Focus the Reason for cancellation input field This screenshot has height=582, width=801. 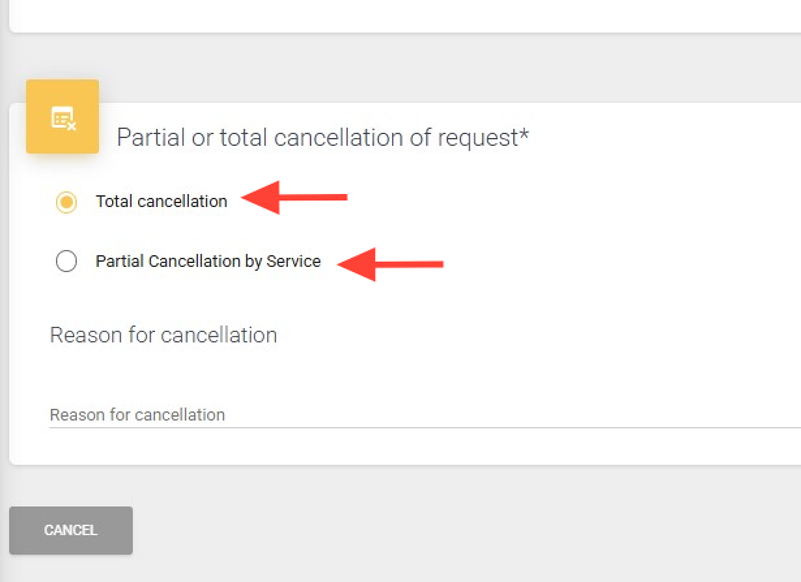pyautogui.click(x=400, y=414)
